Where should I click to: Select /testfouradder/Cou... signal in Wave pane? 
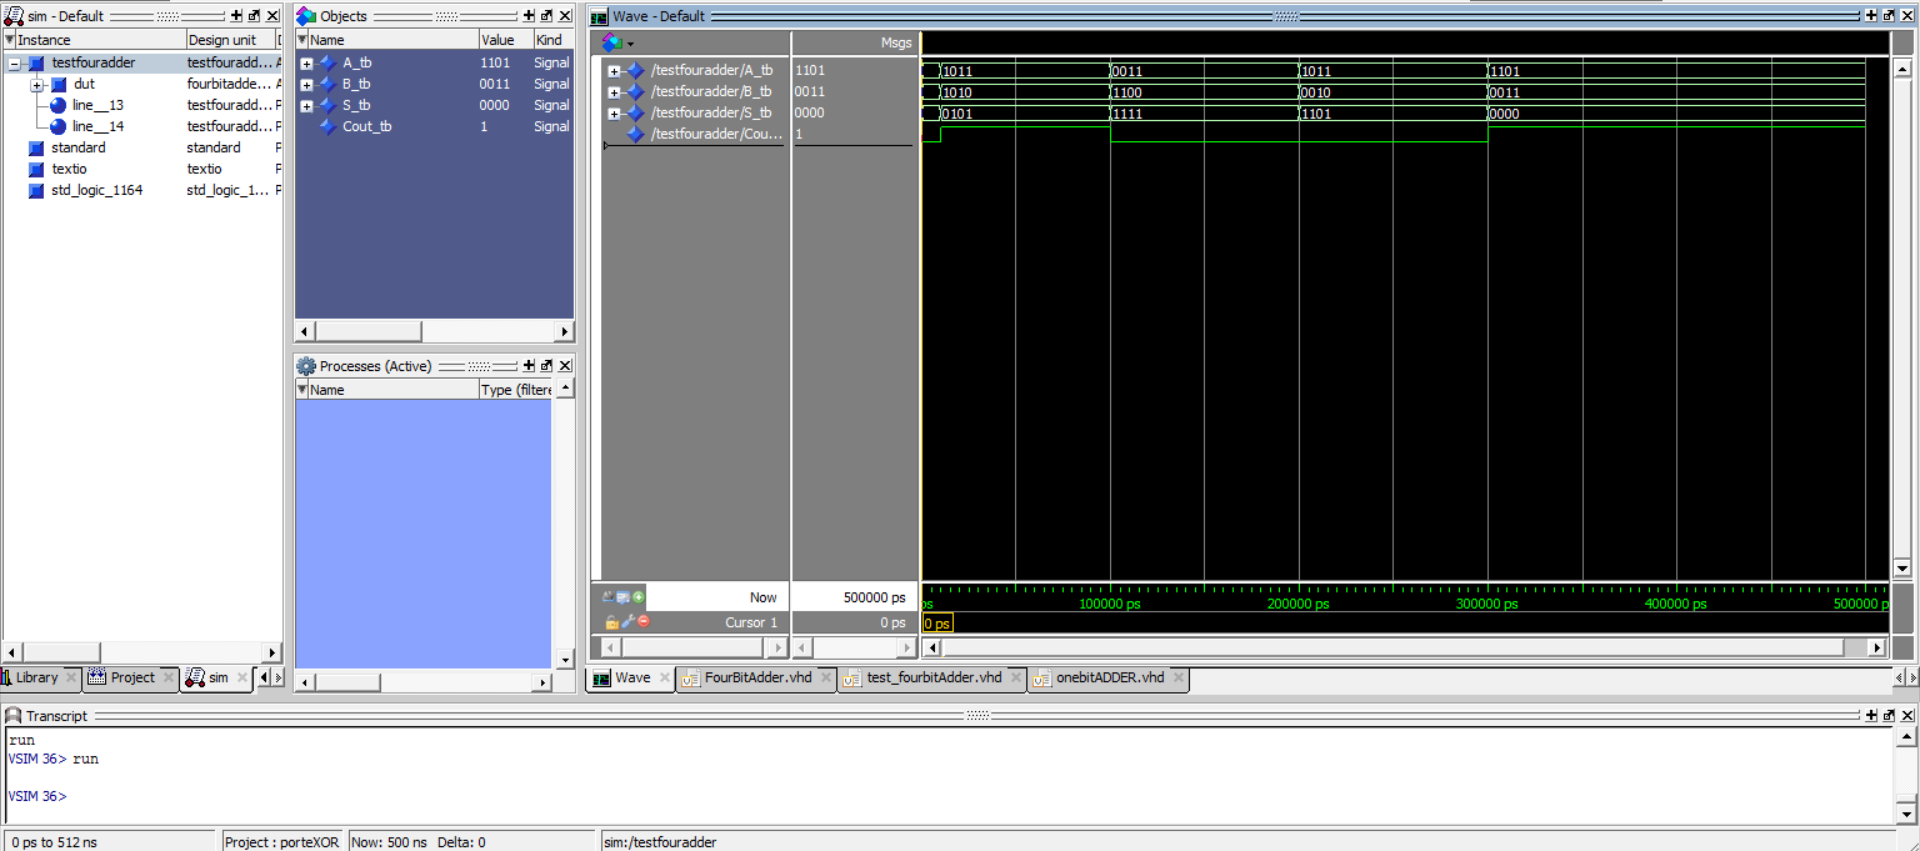716,134
